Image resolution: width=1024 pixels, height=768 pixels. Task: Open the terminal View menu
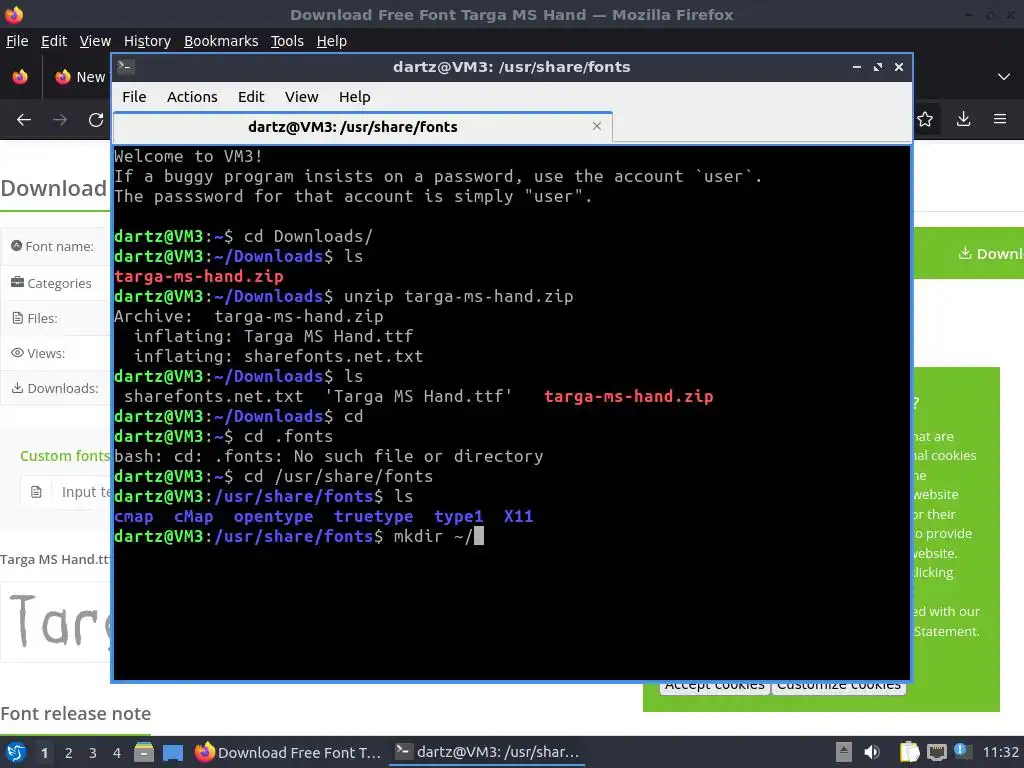tap(301, 97)
